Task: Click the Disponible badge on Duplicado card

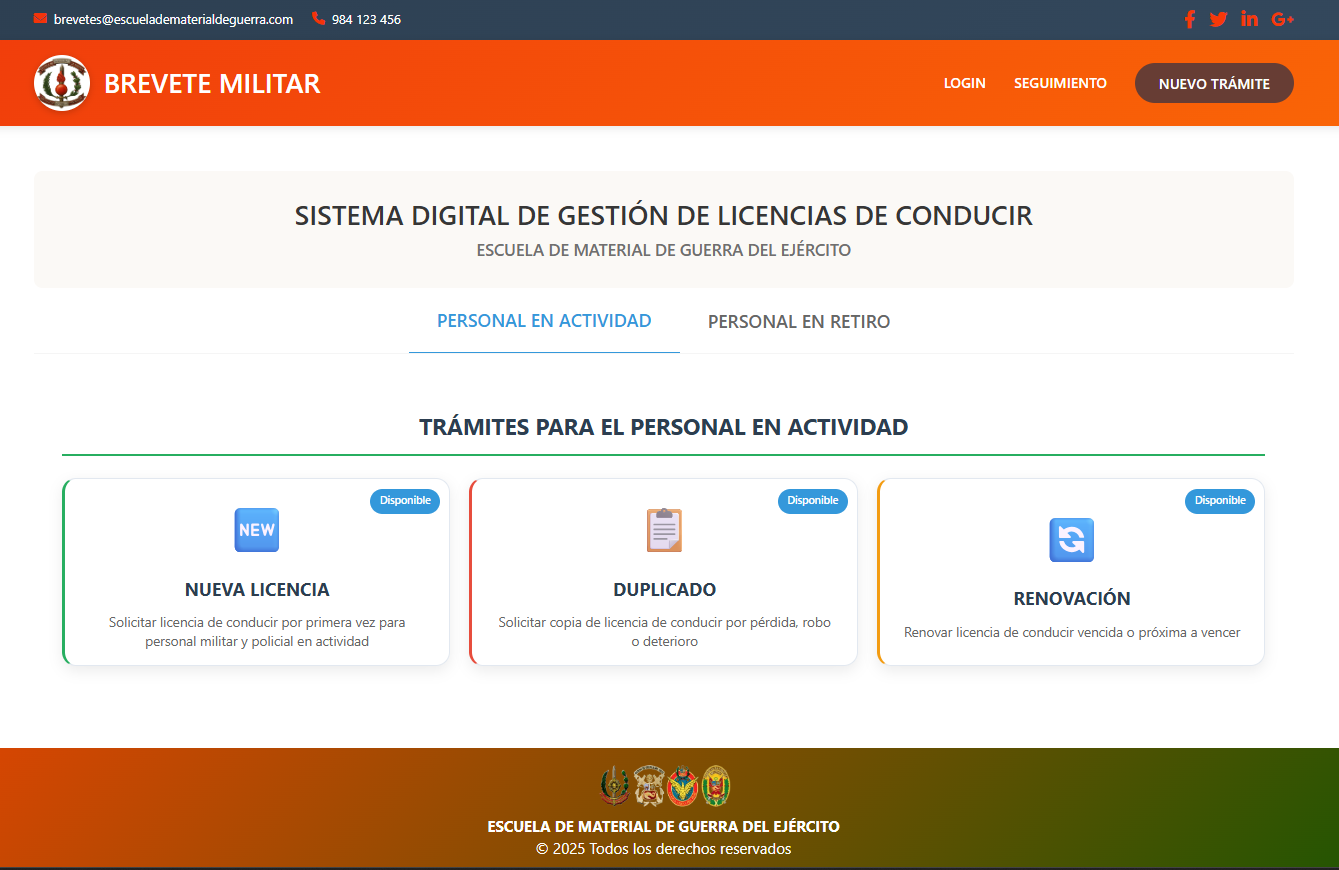Action: click(812, 501)
